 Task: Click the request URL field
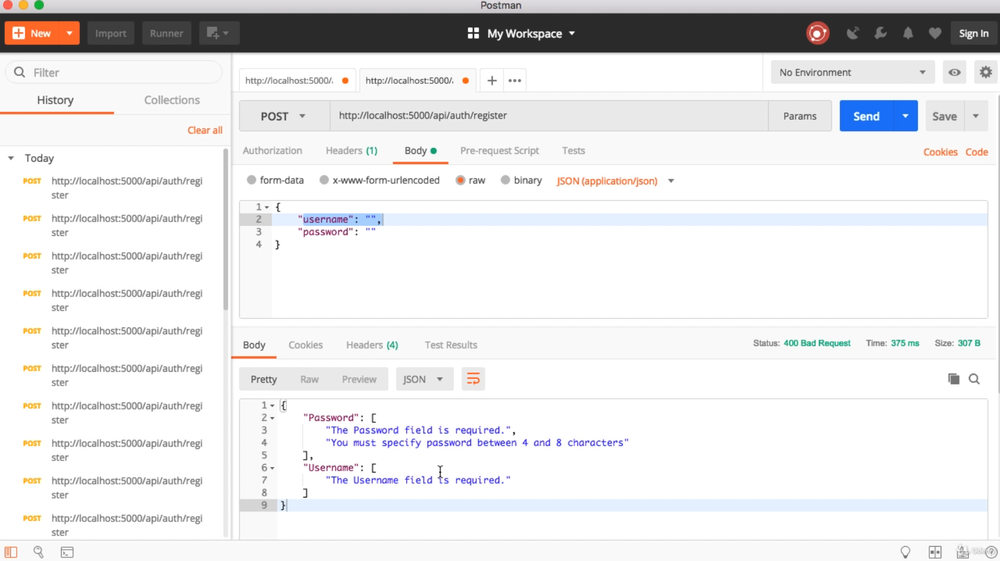tap(548, 116)
